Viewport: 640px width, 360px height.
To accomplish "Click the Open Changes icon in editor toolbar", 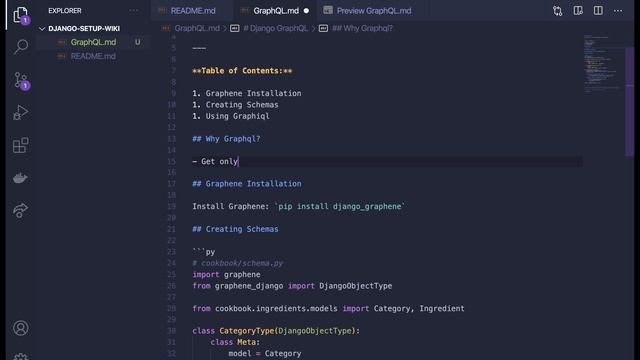I will pyautogui.click(x=558, y=11).
